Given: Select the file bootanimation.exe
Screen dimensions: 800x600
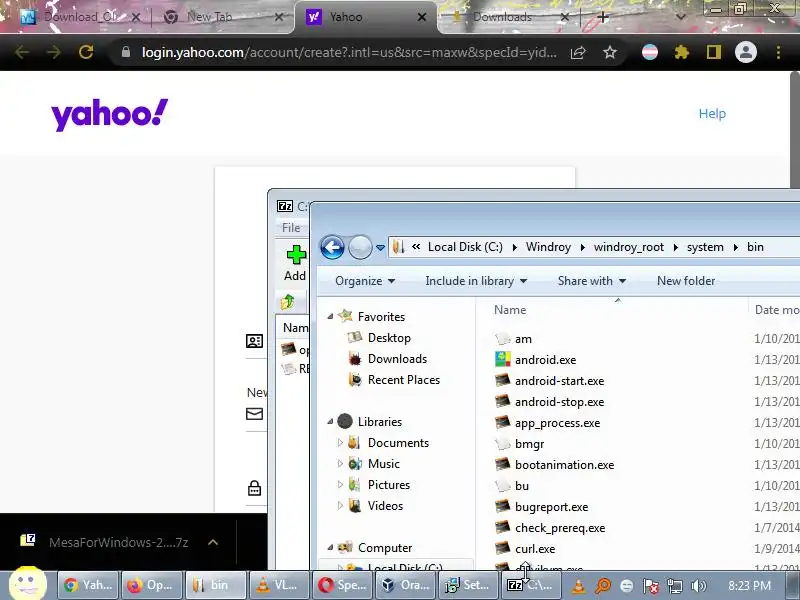Looking at the screenshot, I should [564, 465].
